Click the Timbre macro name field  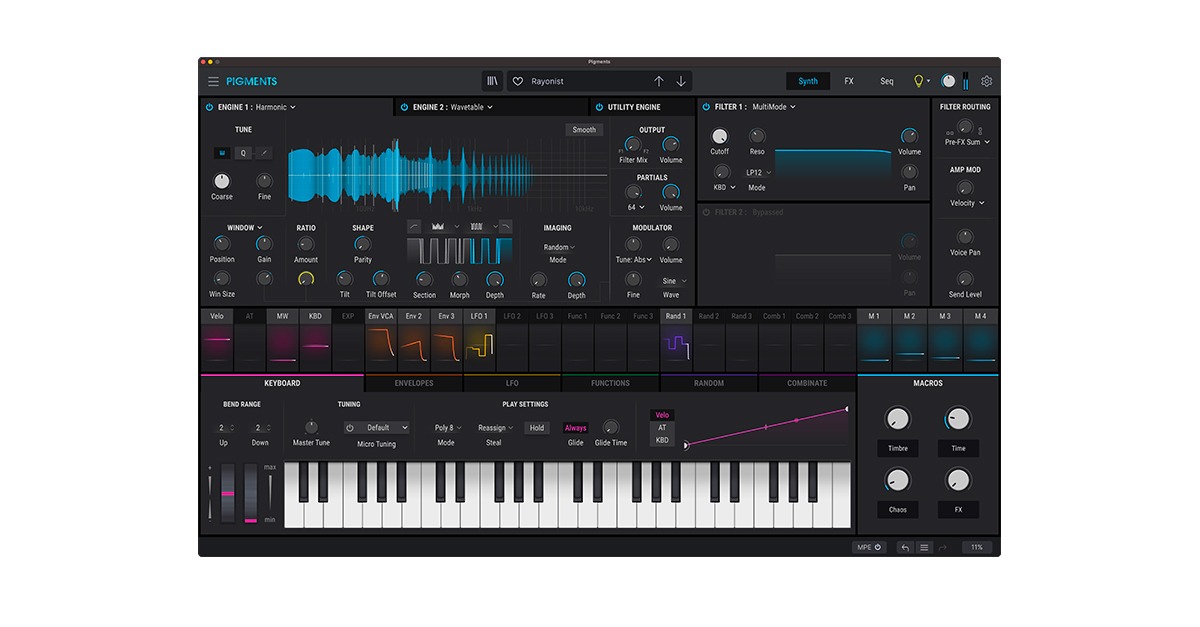tap(898, 448)
